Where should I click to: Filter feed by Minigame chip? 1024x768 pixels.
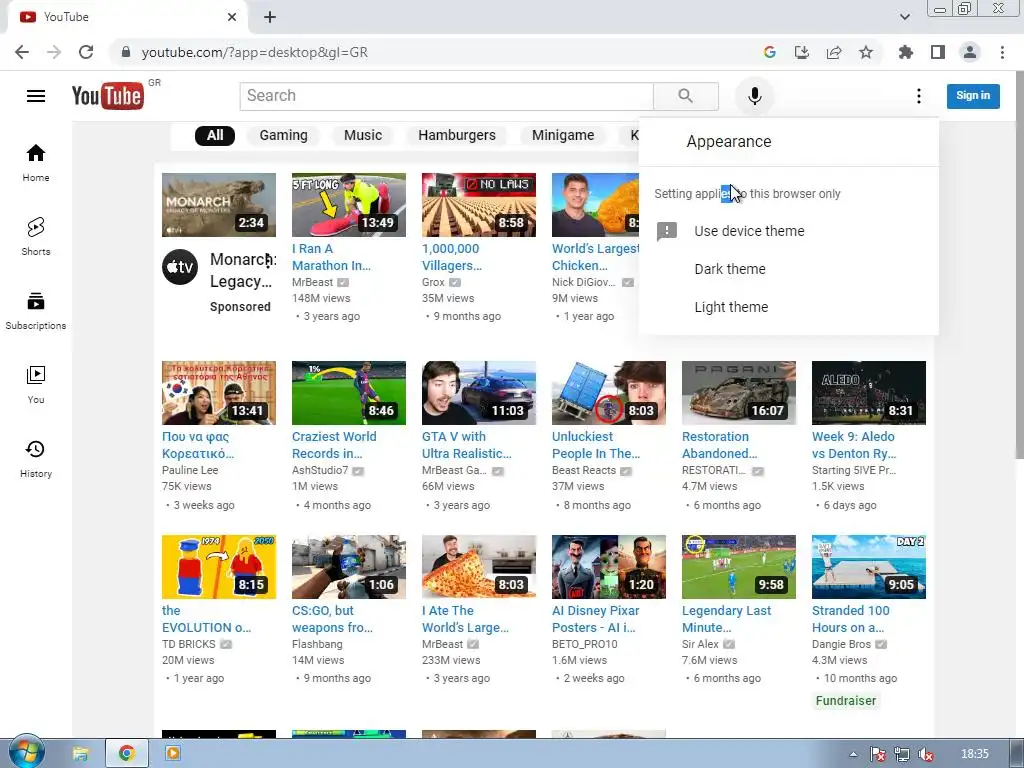click(563, 135)
